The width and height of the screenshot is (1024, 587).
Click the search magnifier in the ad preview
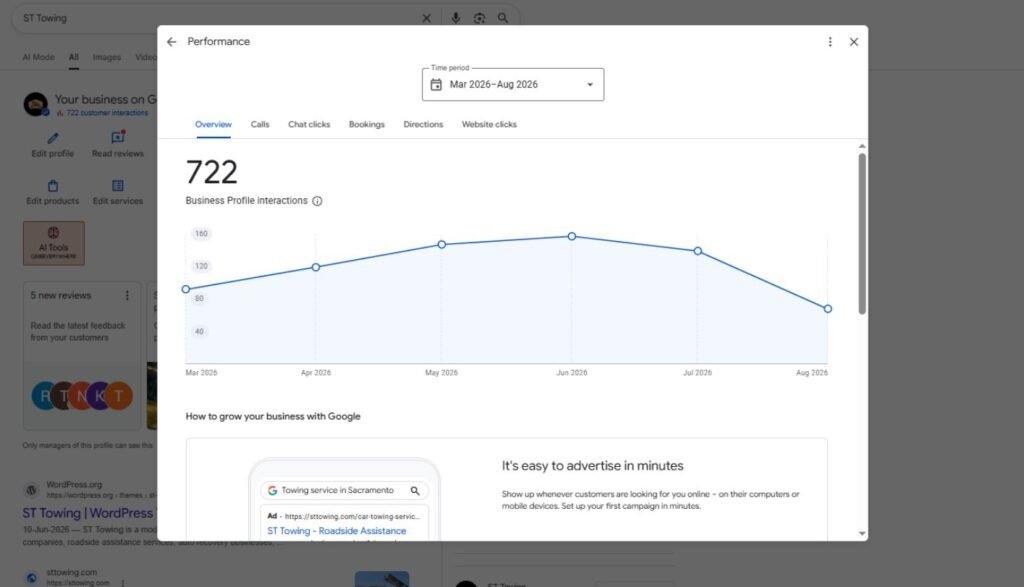[x=415, y=490]
